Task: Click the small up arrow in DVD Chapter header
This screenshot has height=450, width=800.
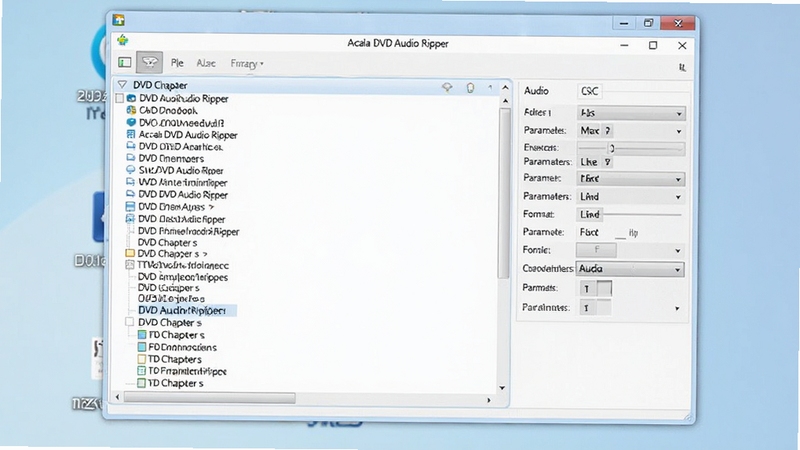Action: [x=490, y=88]
